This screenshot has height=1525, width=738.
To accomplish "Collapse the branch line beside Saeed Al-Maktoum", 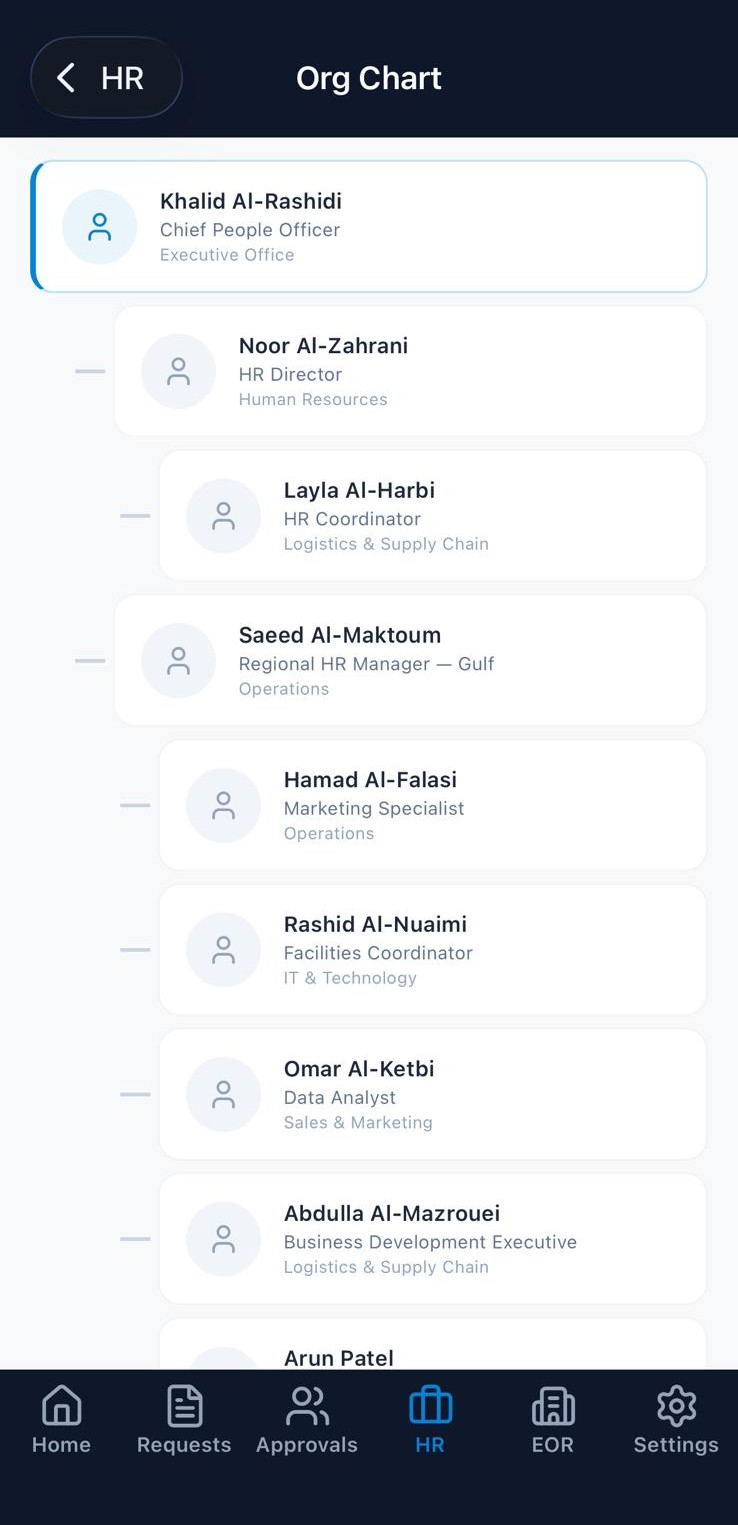I will point(90,661).
